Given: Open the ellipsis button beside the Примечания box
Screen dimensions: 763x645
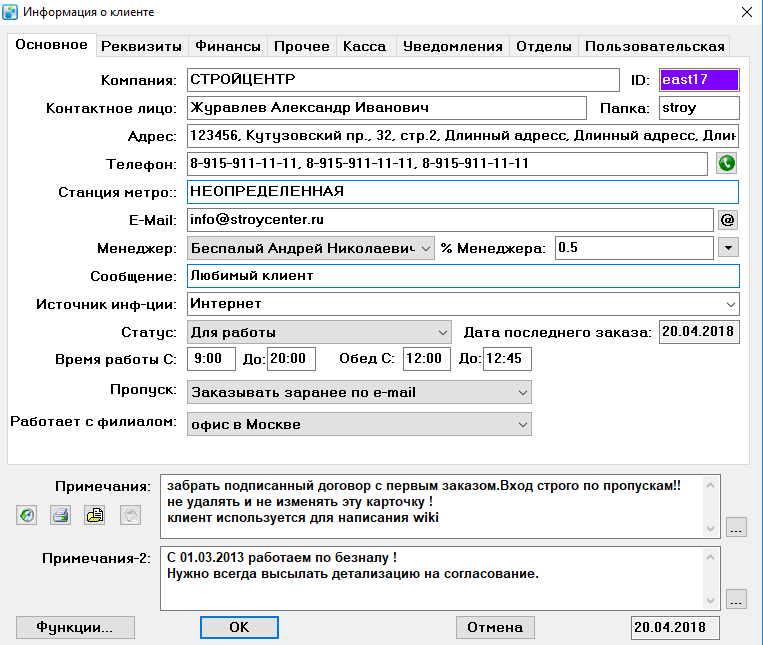Looking at the screenshot, I should tap(736, 527).
